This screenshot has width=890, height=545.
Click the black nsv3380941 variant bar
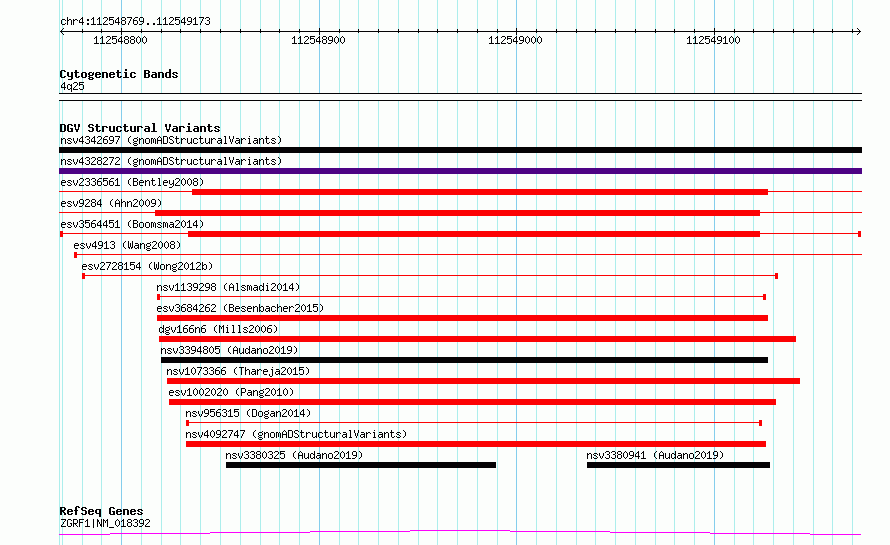point(678,465)
